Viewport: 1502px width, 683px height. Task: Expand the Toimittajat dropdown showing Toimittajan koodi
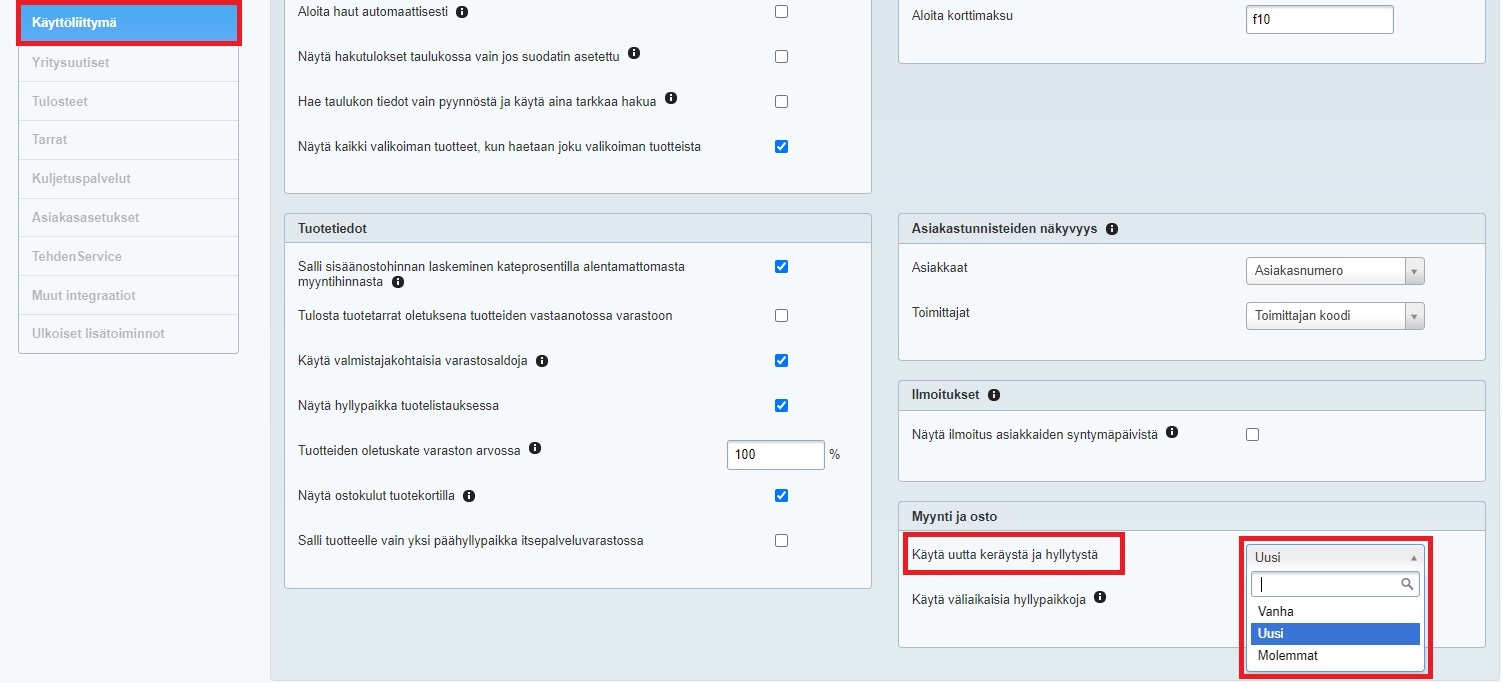(1334, 316)
